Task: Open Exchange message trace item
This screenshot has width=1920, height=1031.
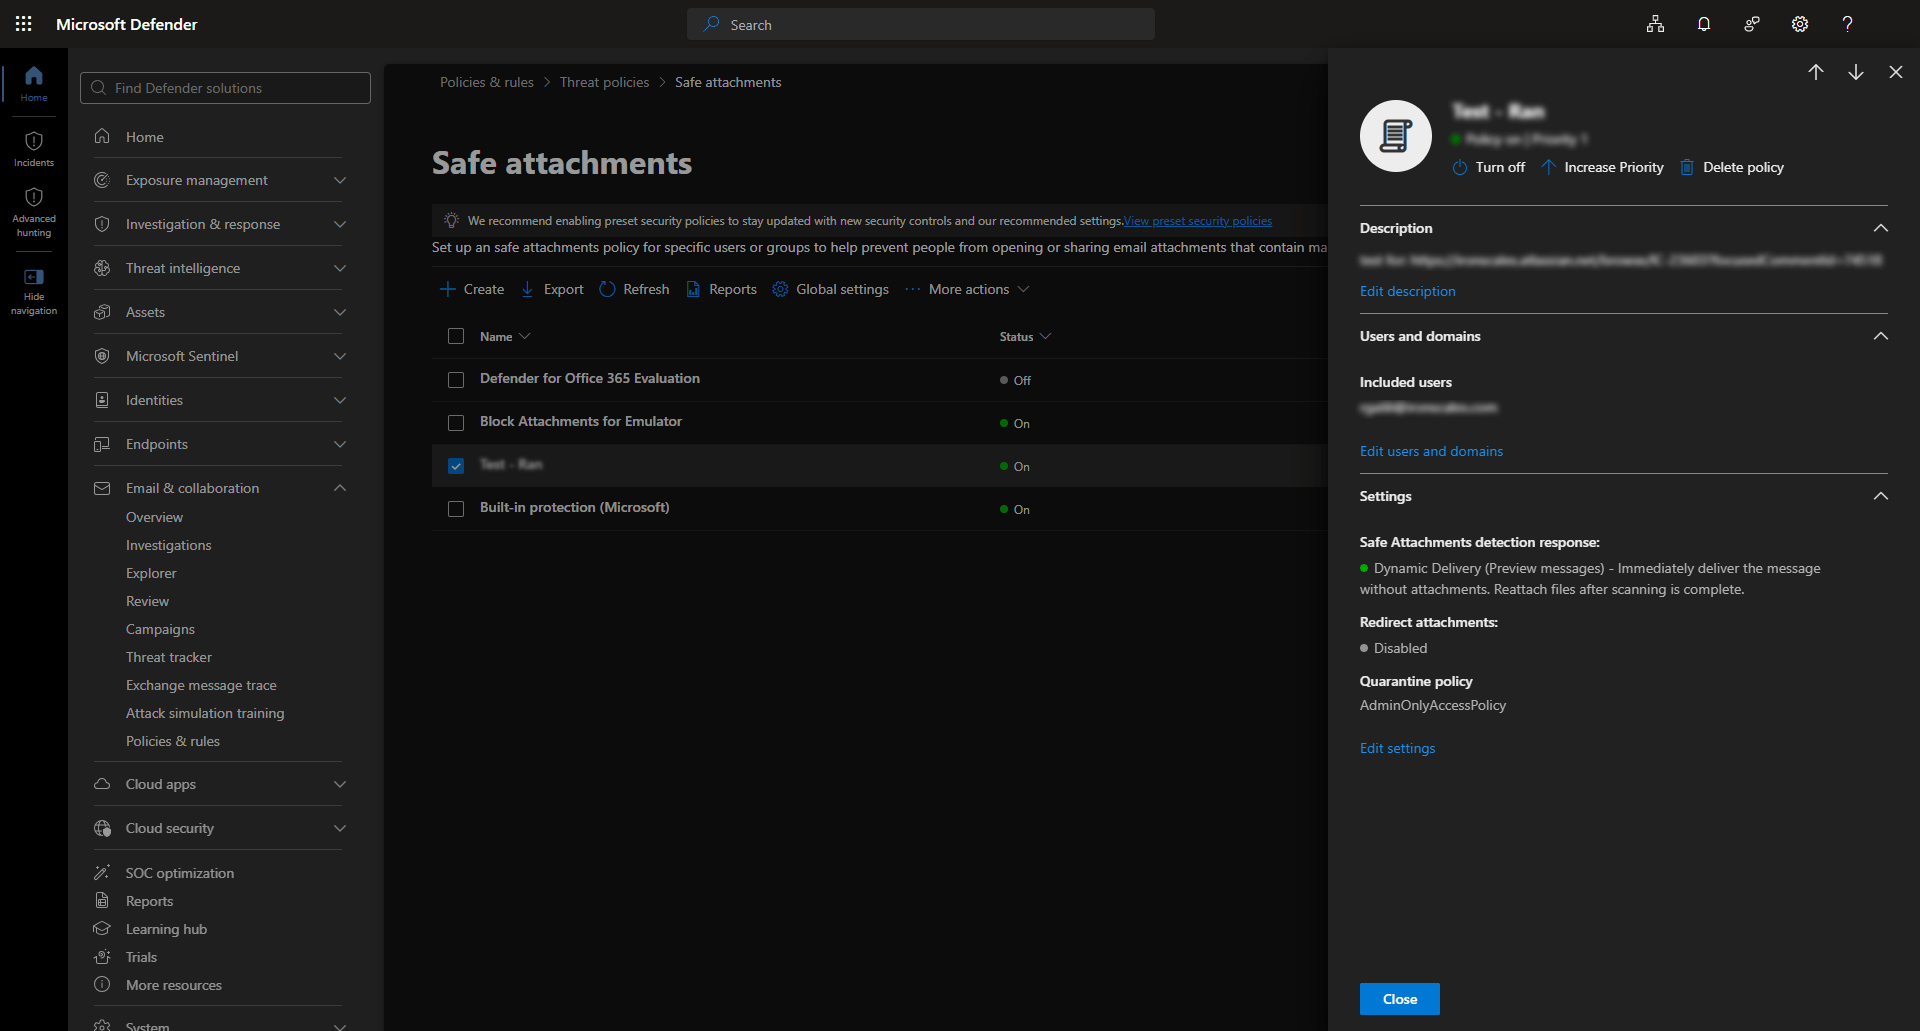Action: point(201,685)
